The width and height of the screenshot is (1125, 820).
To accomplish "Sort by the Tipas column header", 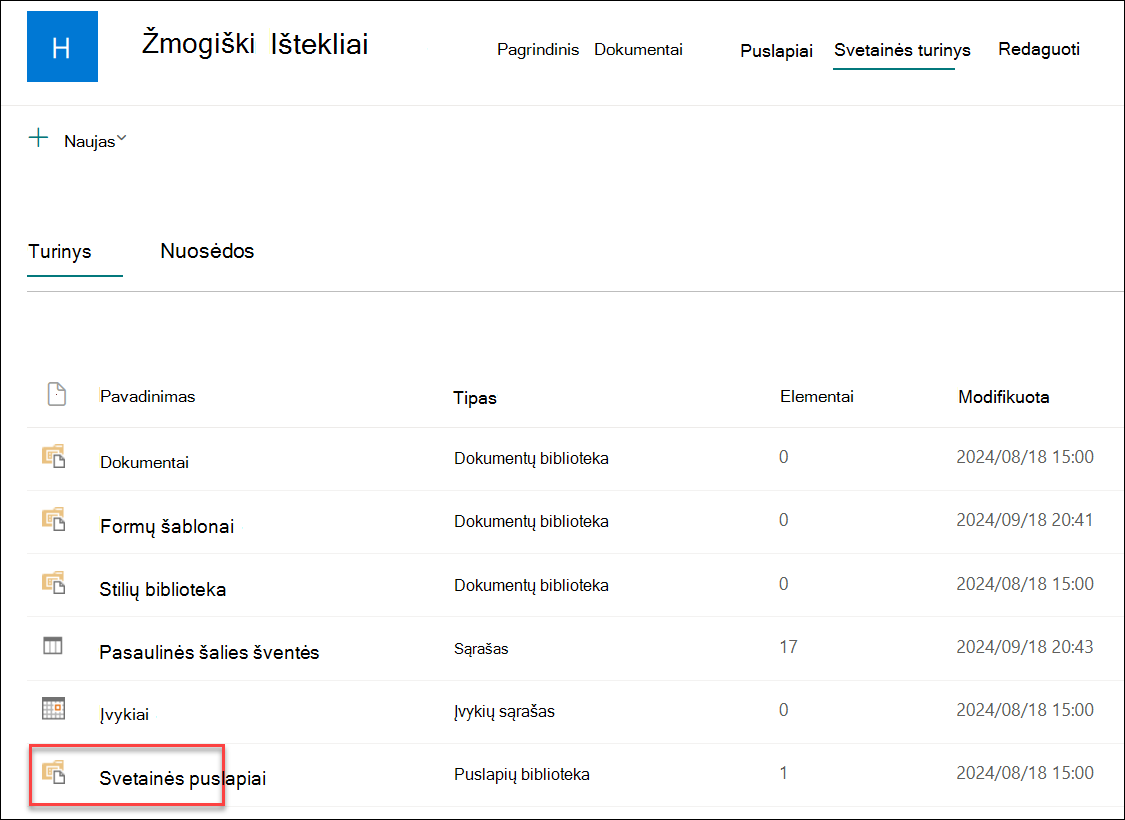I will [x=475, y=398].
